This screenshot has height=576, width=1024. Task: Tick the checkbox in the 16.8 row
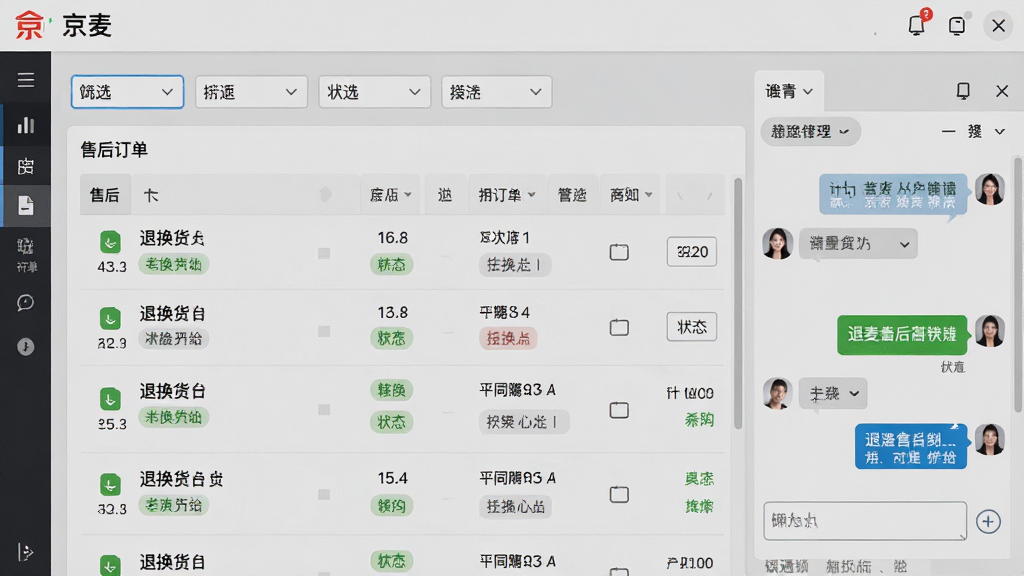point(619,252)
